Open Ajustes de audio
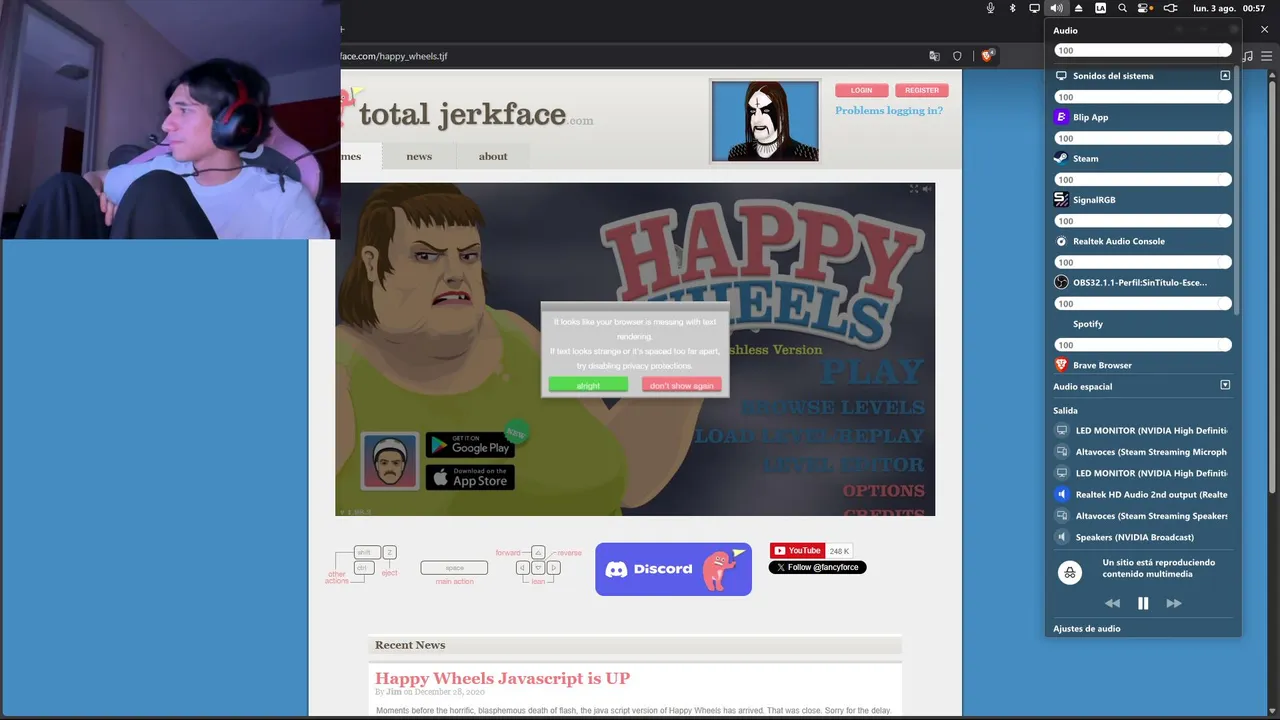Image resolution: width=1280 pixels, height=720 pixels. (1087, 629)
